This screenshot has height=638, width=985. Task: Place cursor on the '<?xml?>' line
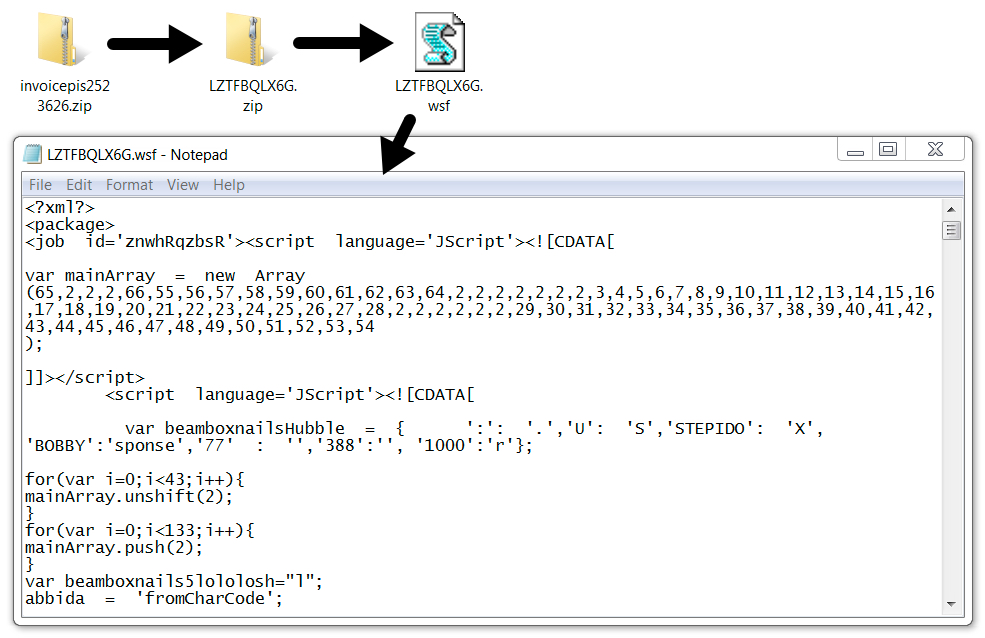click(60, 208)
